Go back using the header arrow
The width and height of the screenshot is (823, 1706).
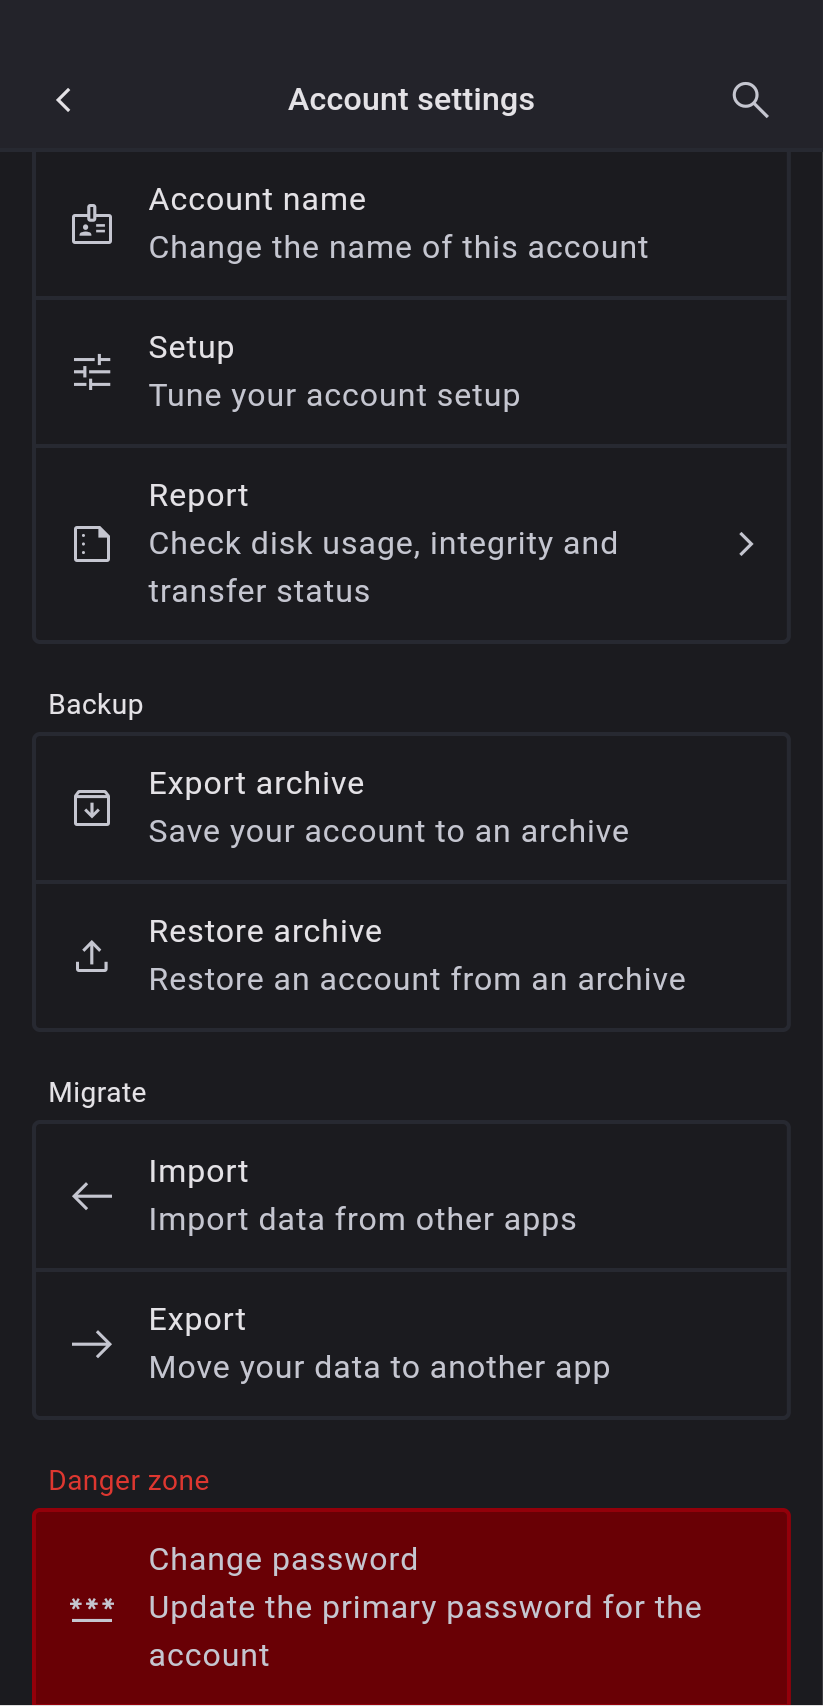64,100
